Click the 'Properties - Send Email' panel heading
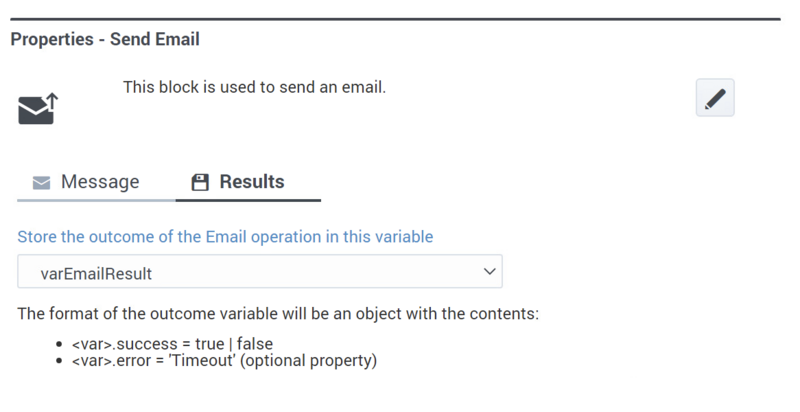 pos(105,39)
